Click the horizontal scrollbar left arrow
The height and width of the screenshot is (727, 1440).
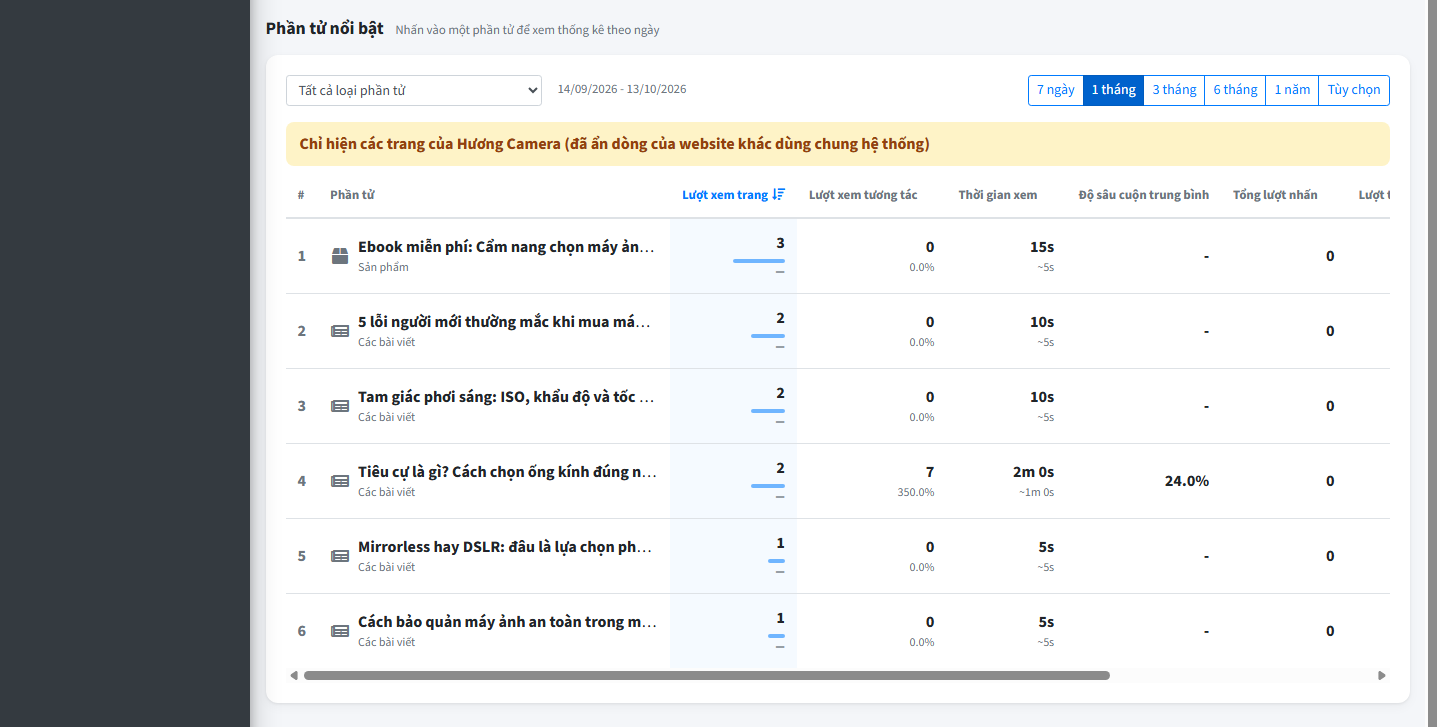[x=294, y=675]
